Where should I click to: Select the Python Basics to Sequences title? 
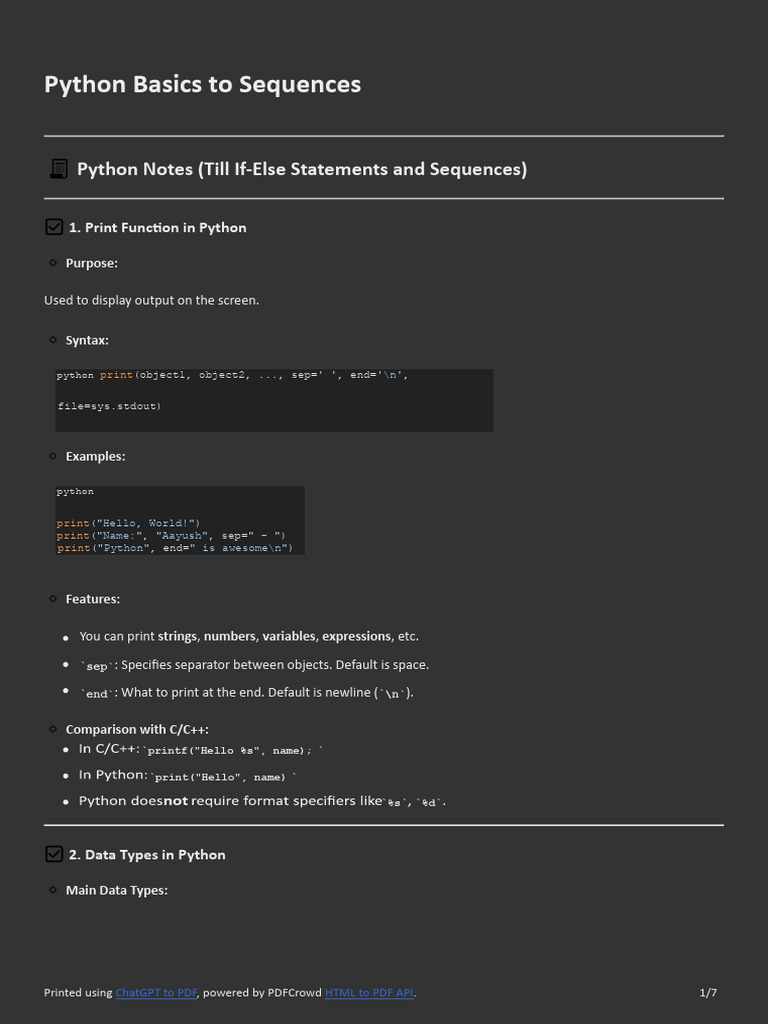(x=202, y=84)
